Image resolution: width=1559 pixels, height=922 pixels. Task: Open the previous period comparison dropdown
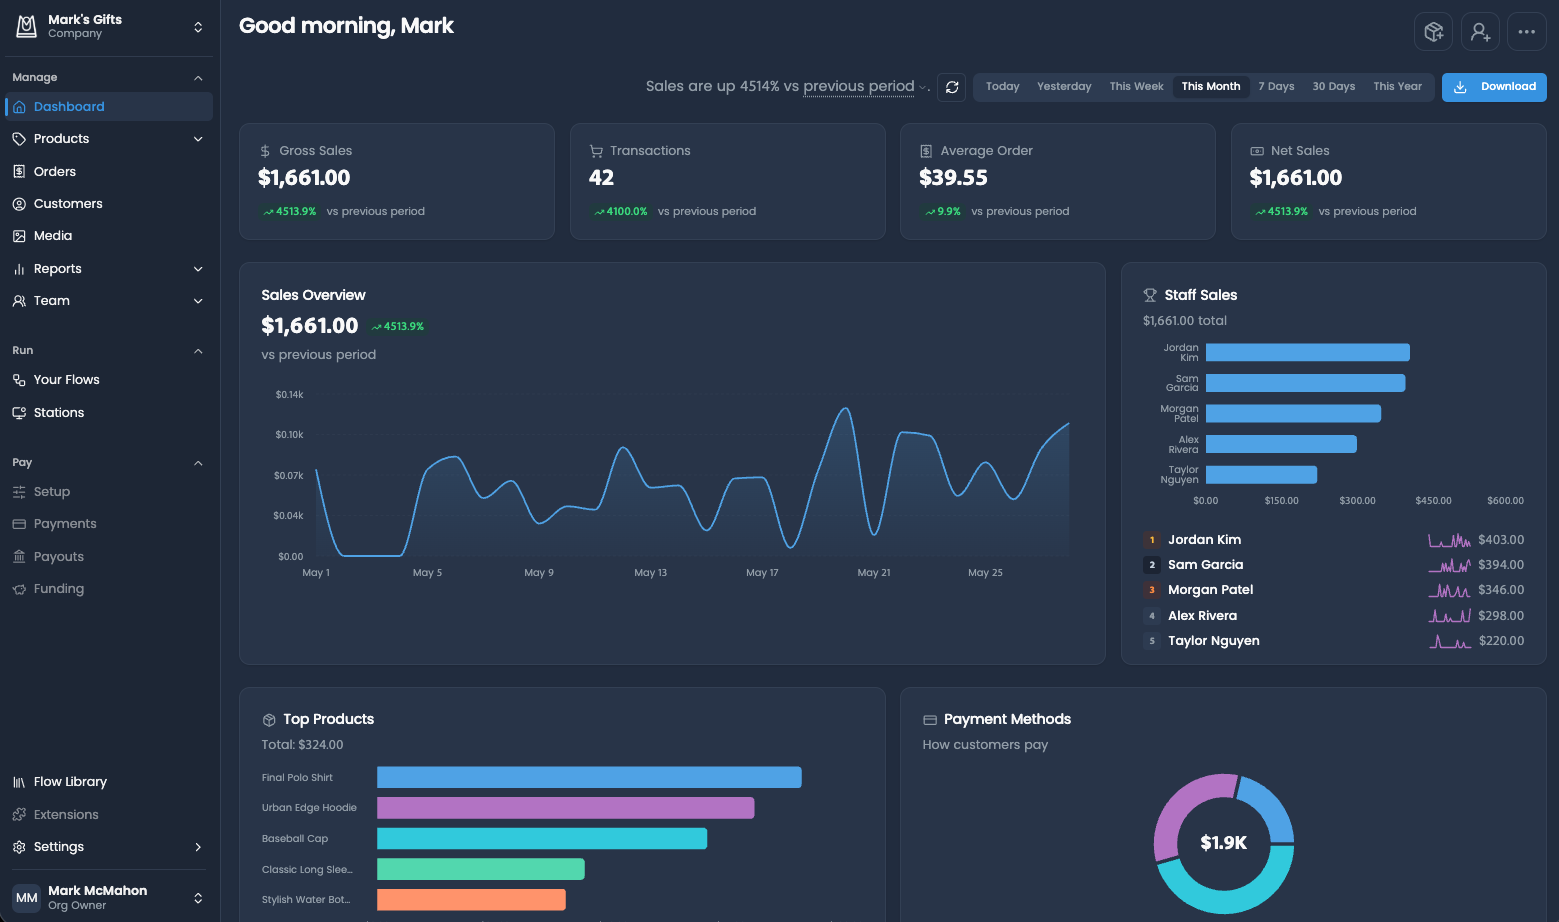pyautogui.click(x=866, y=87)
